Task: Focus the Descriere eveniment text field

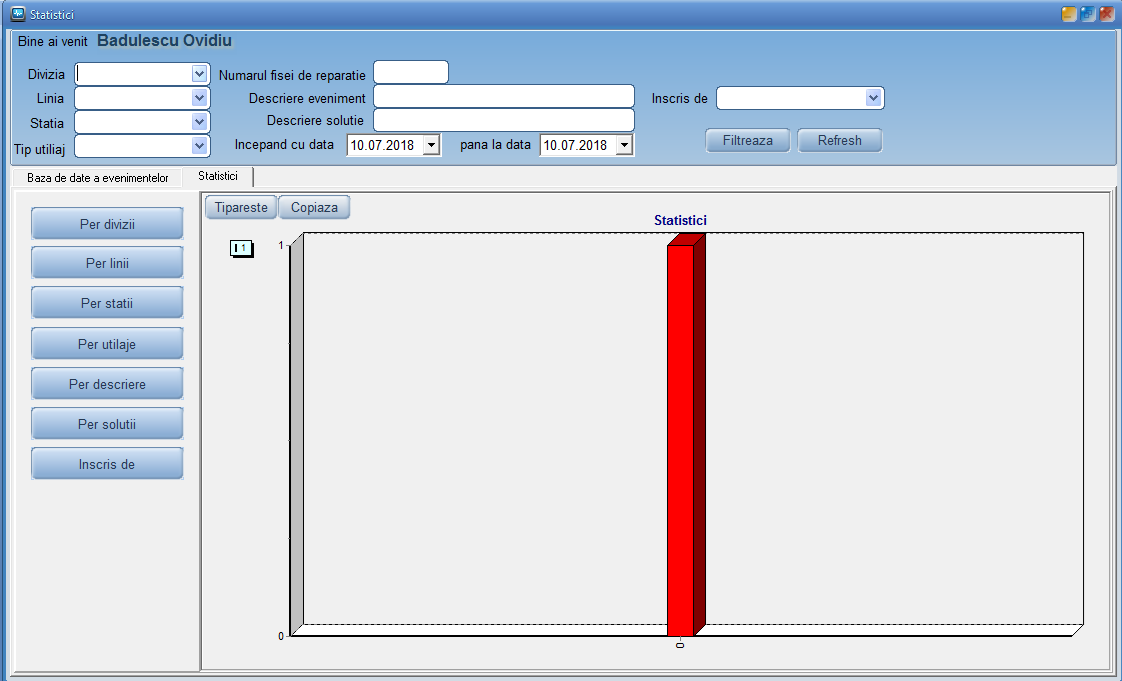Action: pyautogui.click(x=504, y=97)
